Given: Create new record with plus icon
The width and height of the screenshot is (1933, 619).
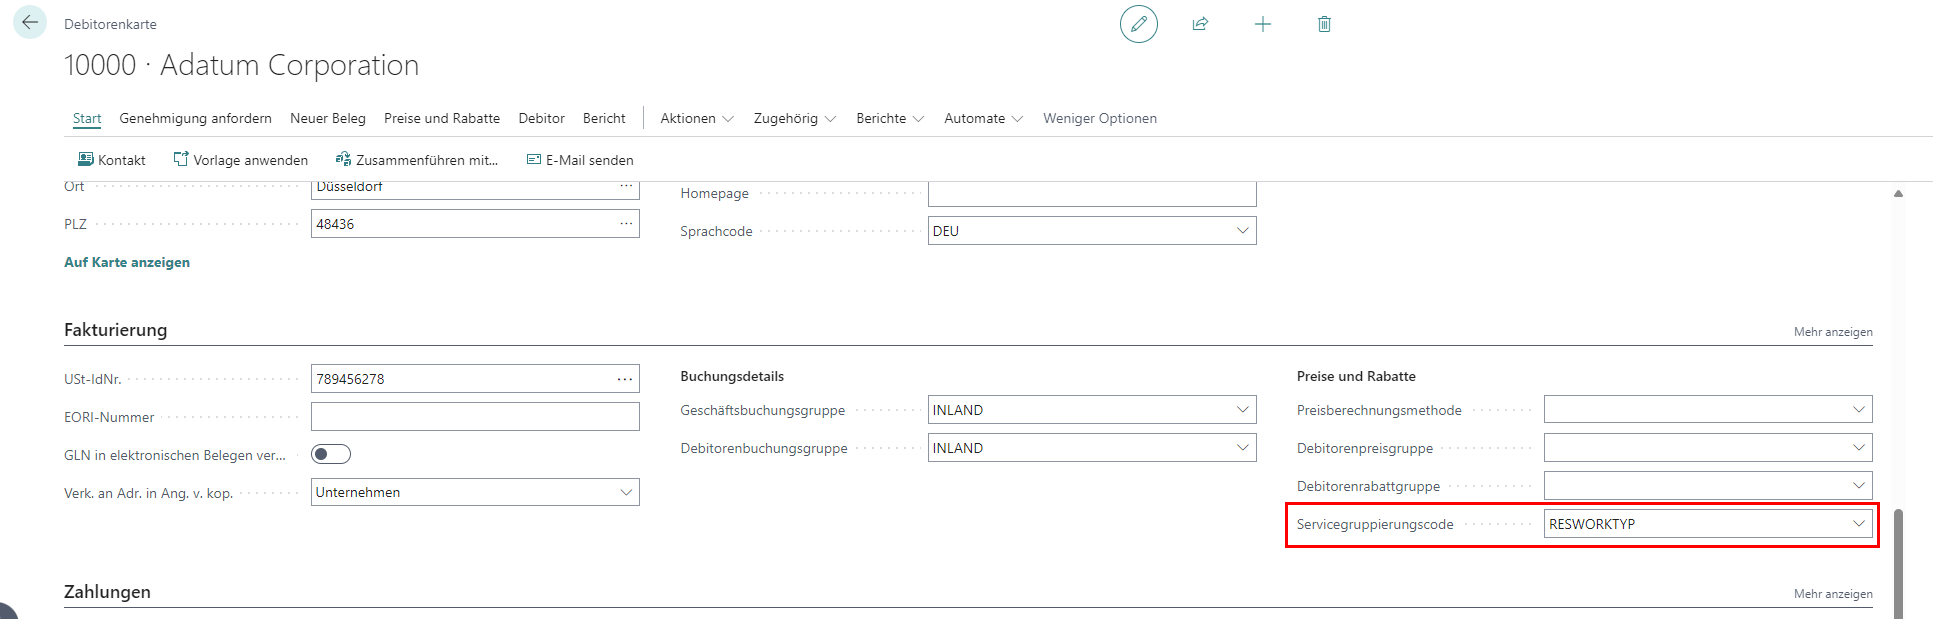Looking at the screenshot, I should tap(1263, 24).
